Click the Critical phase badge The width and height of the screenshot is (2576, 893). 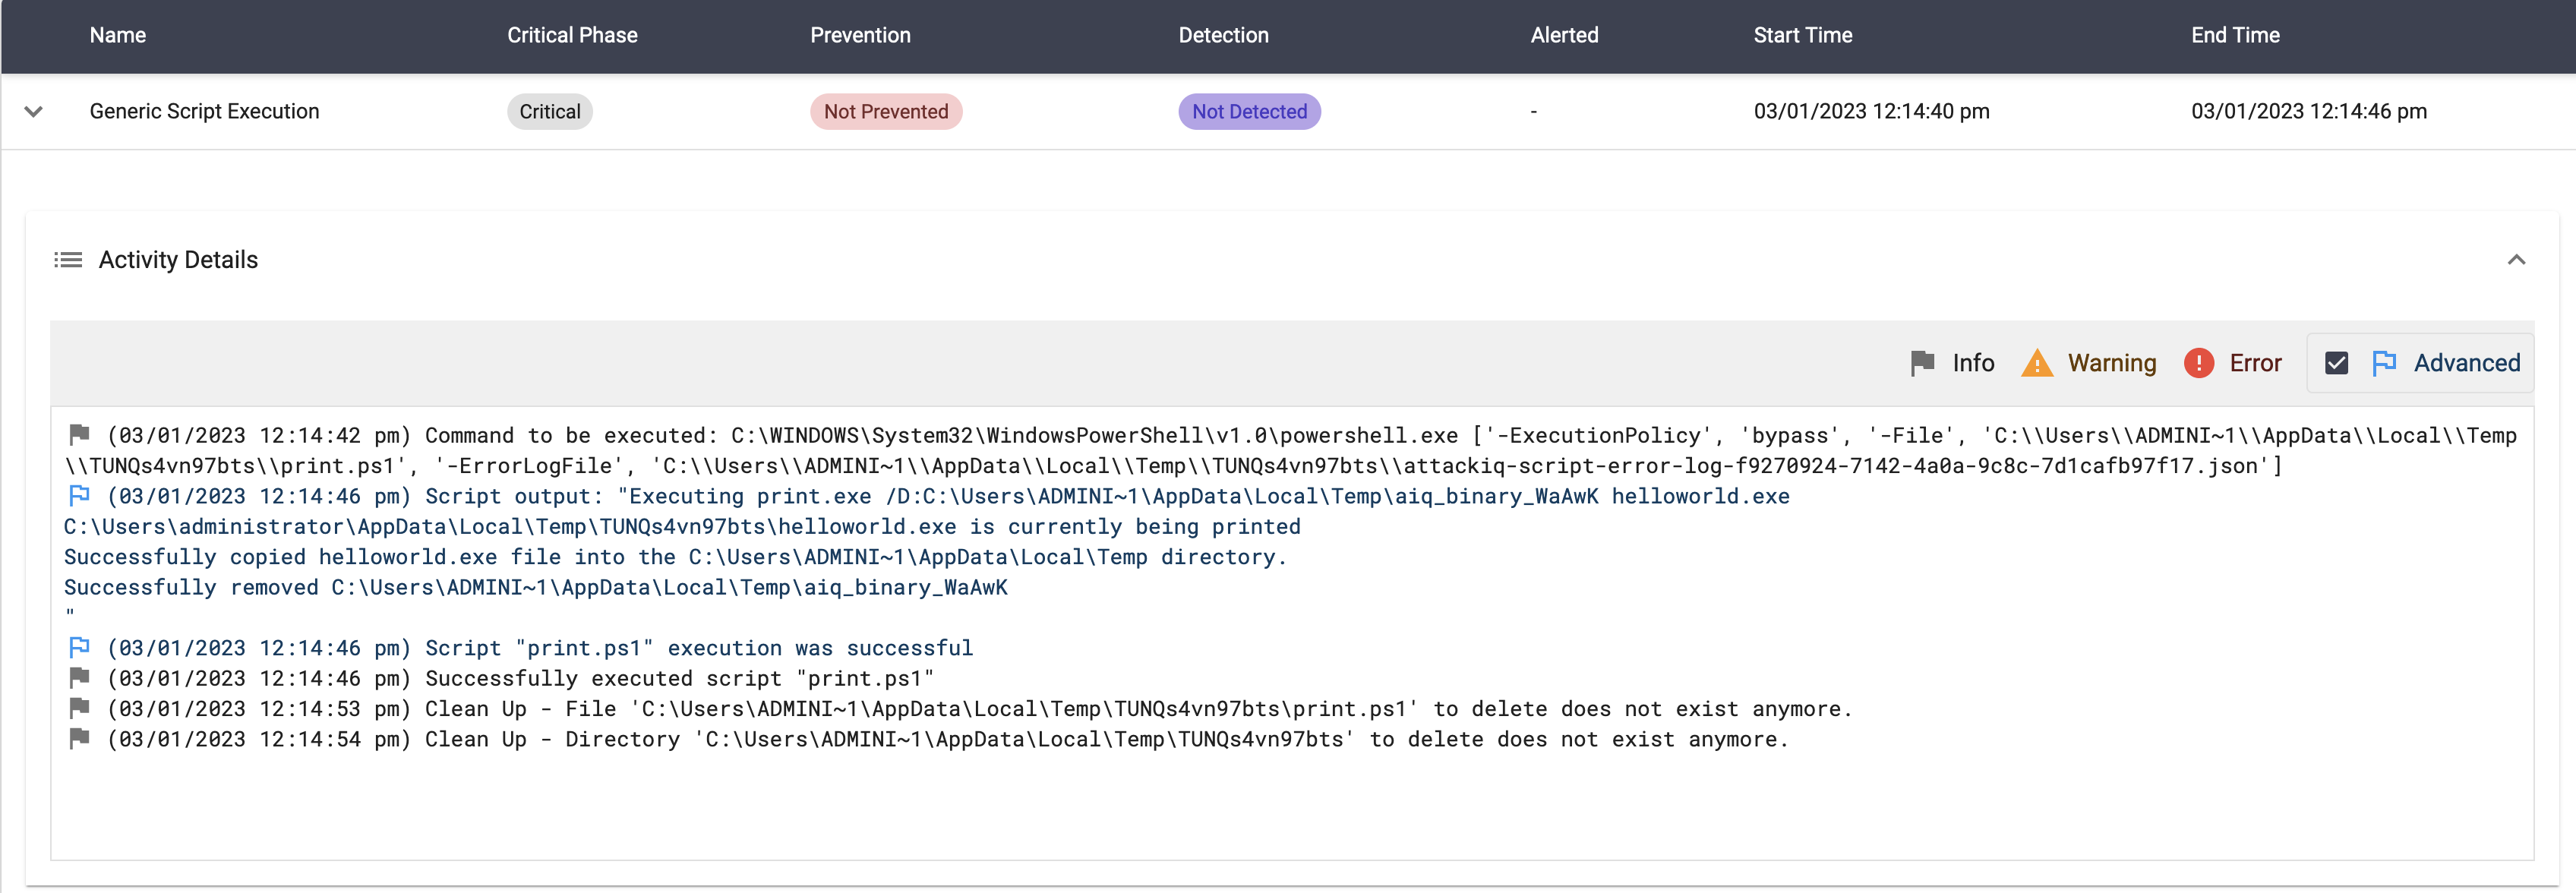[549, 112]
